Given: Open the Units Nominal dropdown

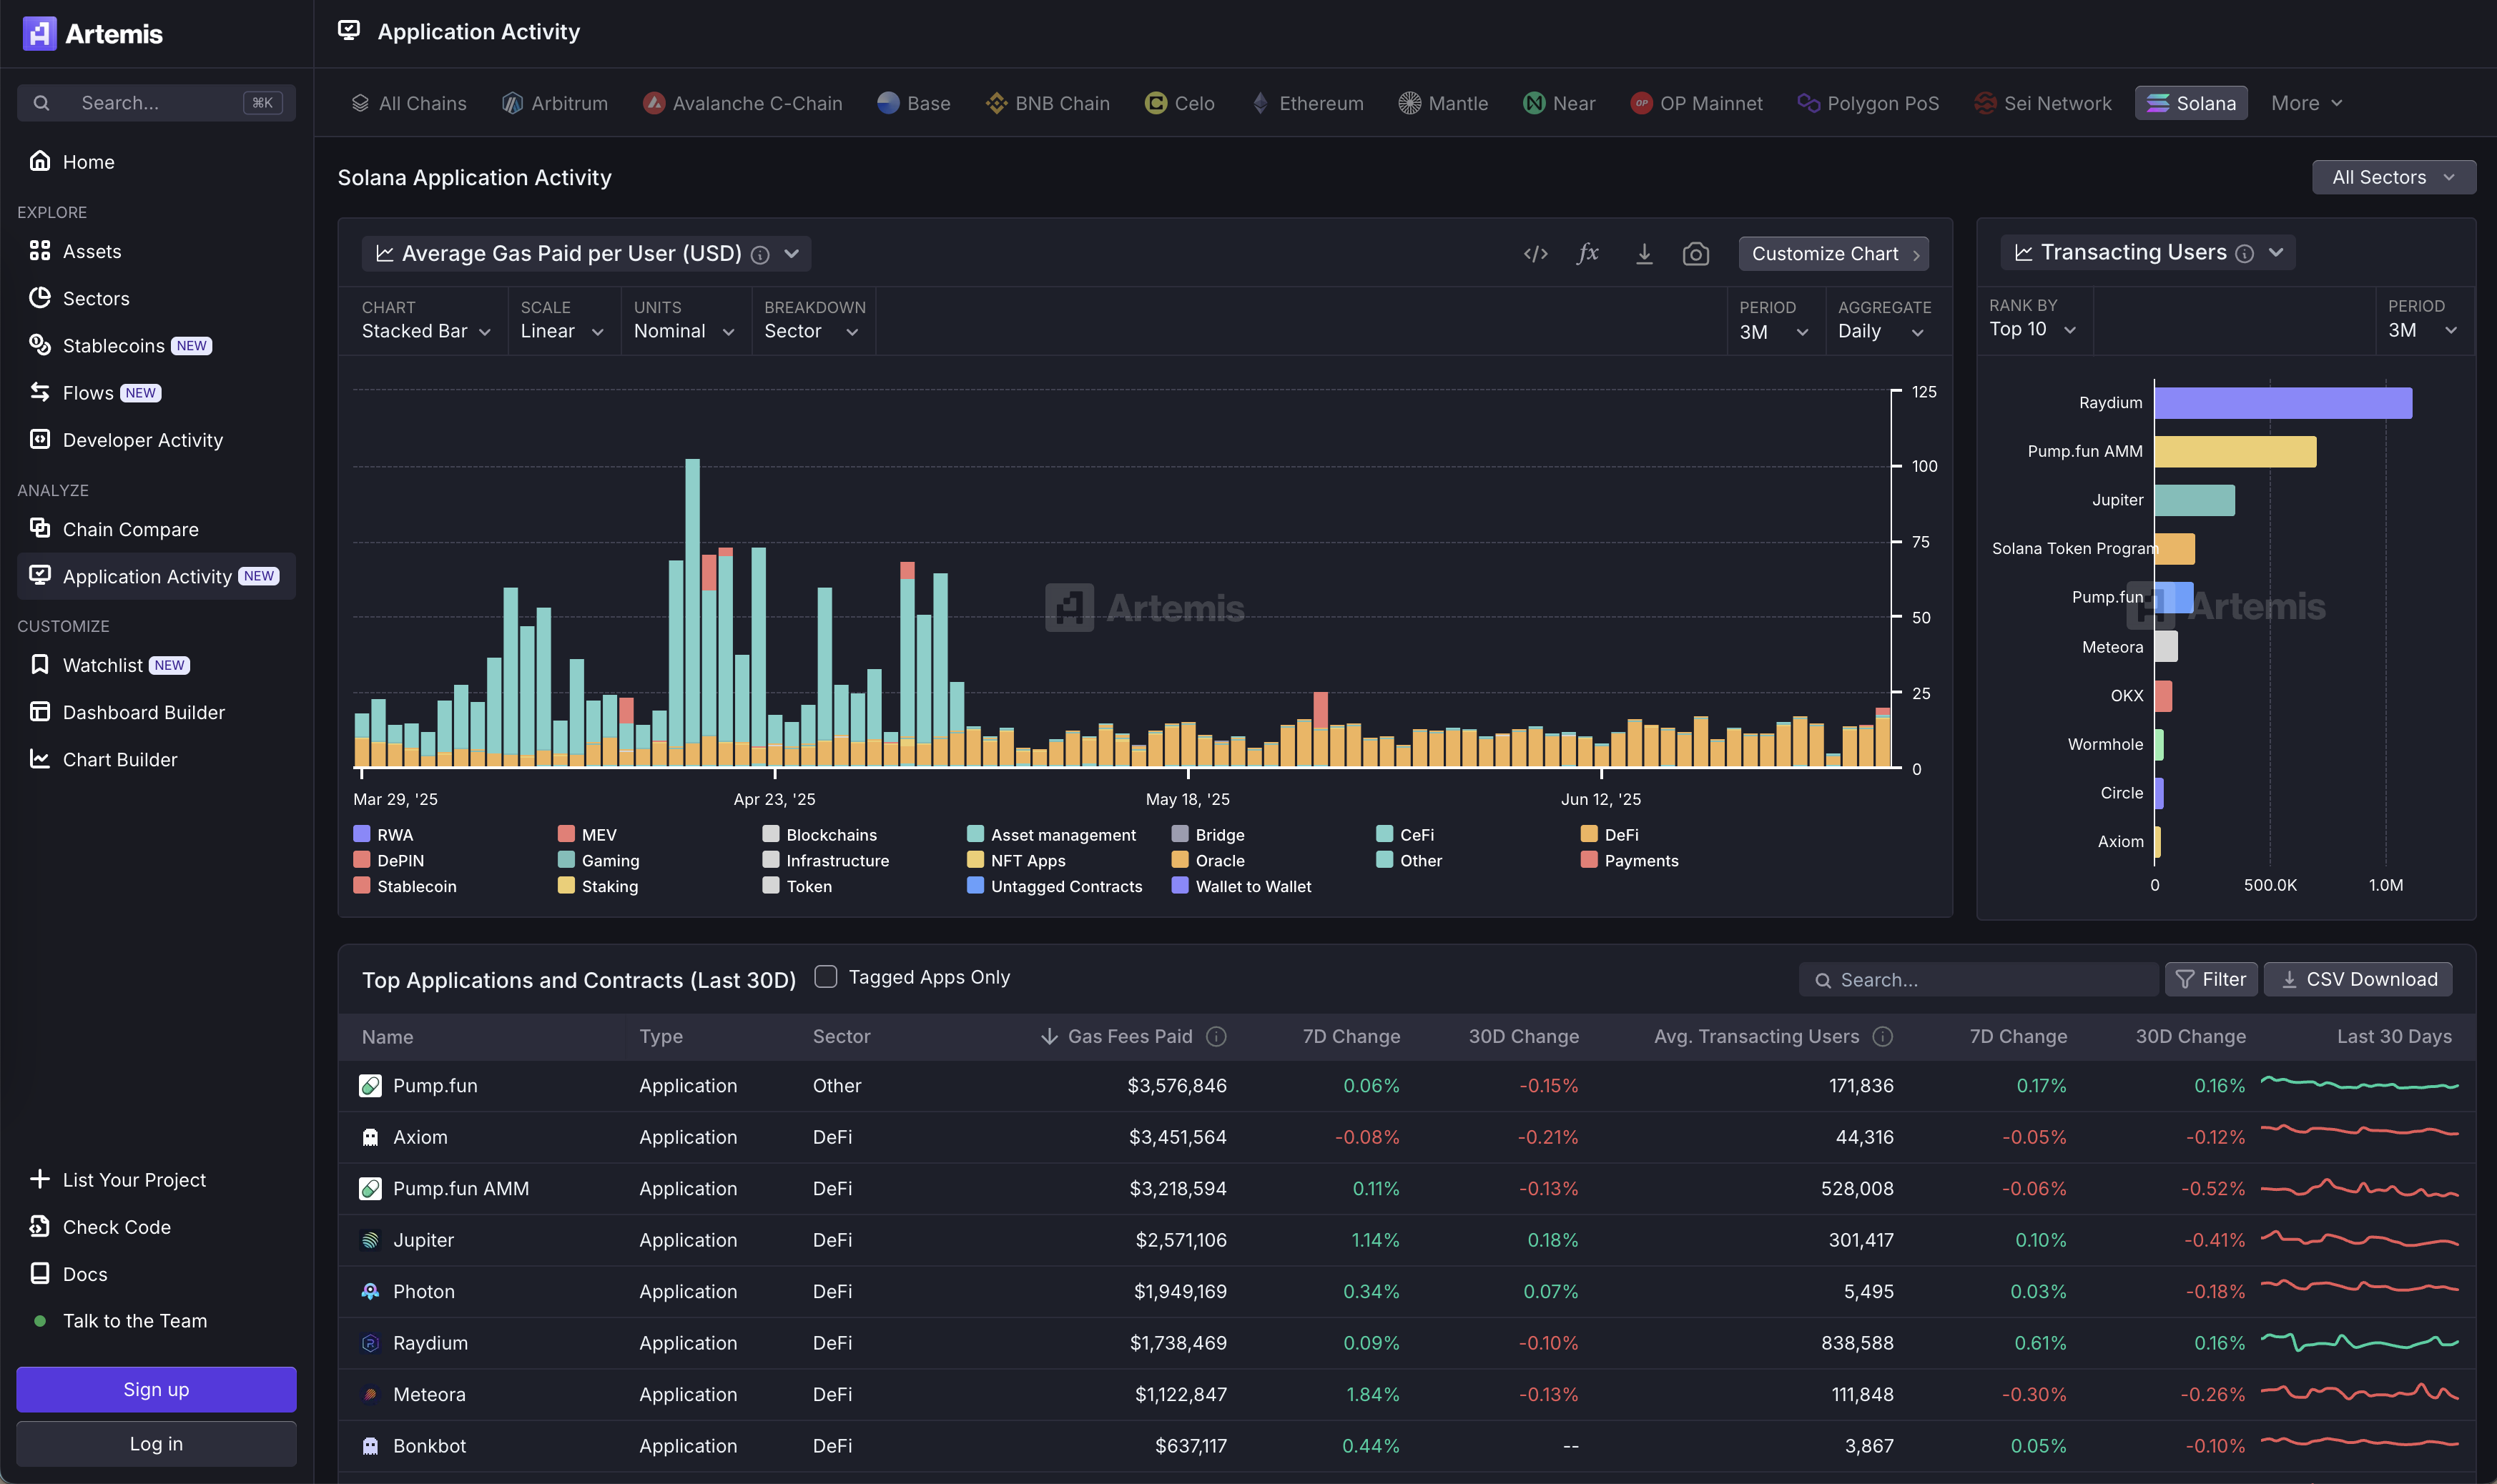Looking at the screenshot, I should pyautogui.click(x=684, y=331).
